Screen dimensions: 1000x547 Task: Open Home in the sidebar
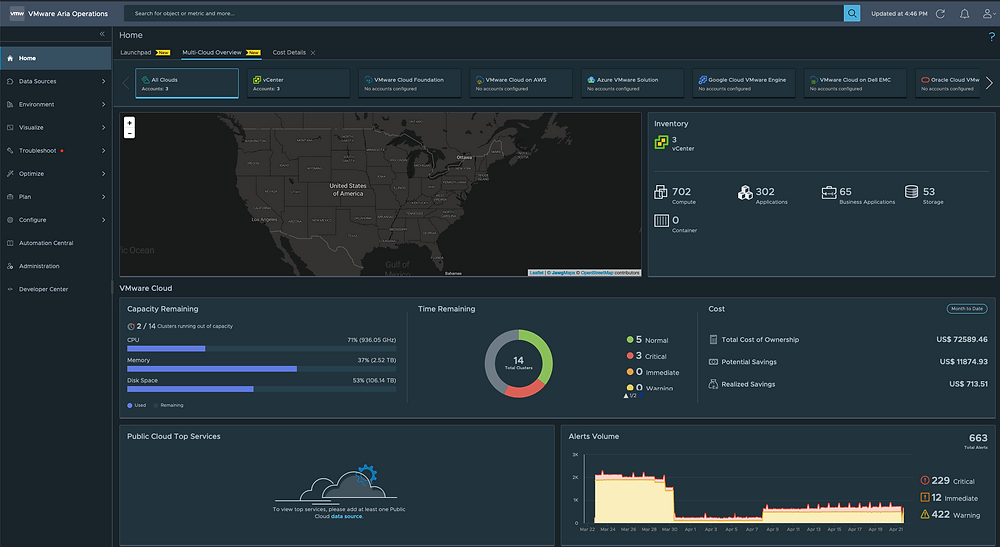pyautogui.click(x=55, y=58)
